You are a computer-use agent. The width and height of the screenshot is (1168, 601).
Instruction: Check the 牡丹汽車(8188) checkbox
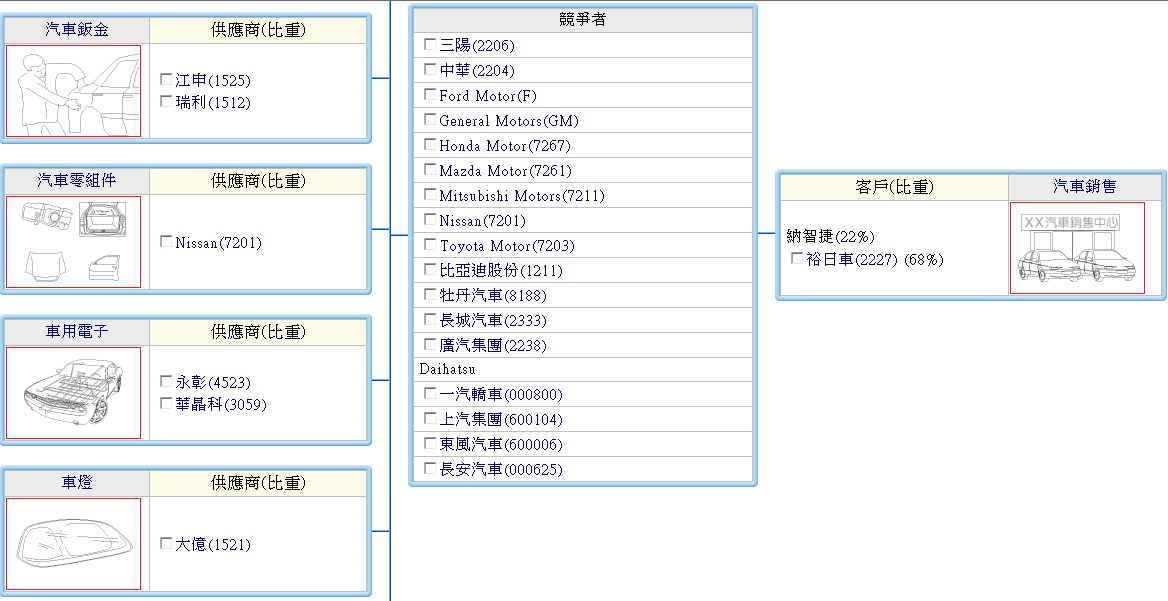coord(430,294)
